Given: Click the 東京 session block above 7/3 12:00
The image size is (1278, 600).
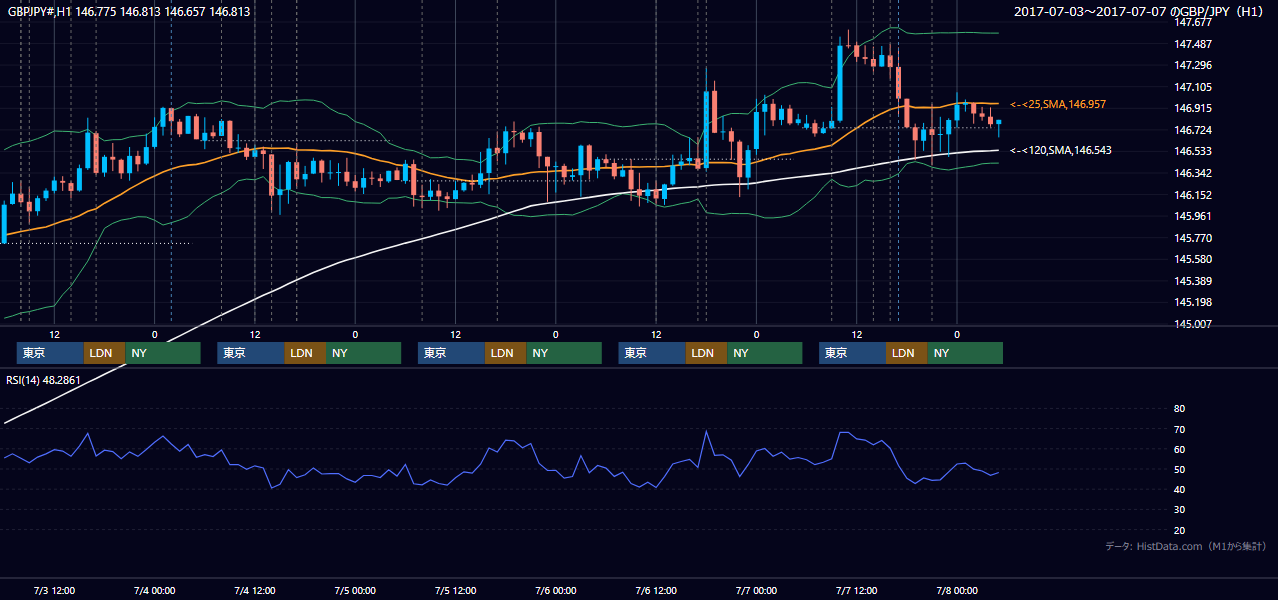Looking at the screenshot, I should 50,353.
